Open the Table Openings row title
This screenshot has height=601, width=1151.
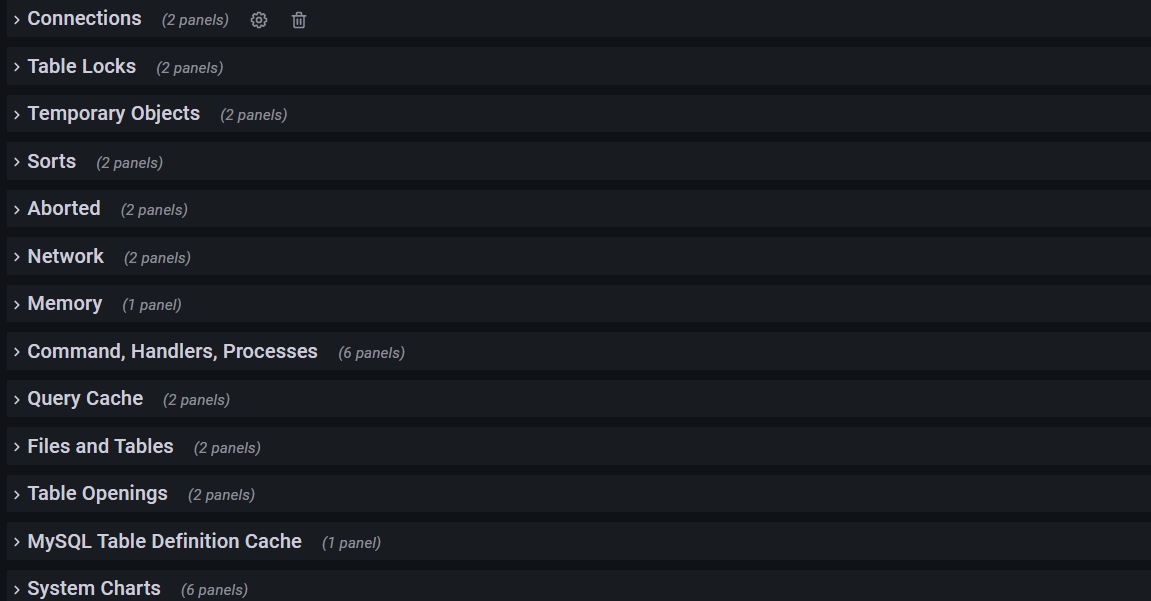tap(97, 494)
